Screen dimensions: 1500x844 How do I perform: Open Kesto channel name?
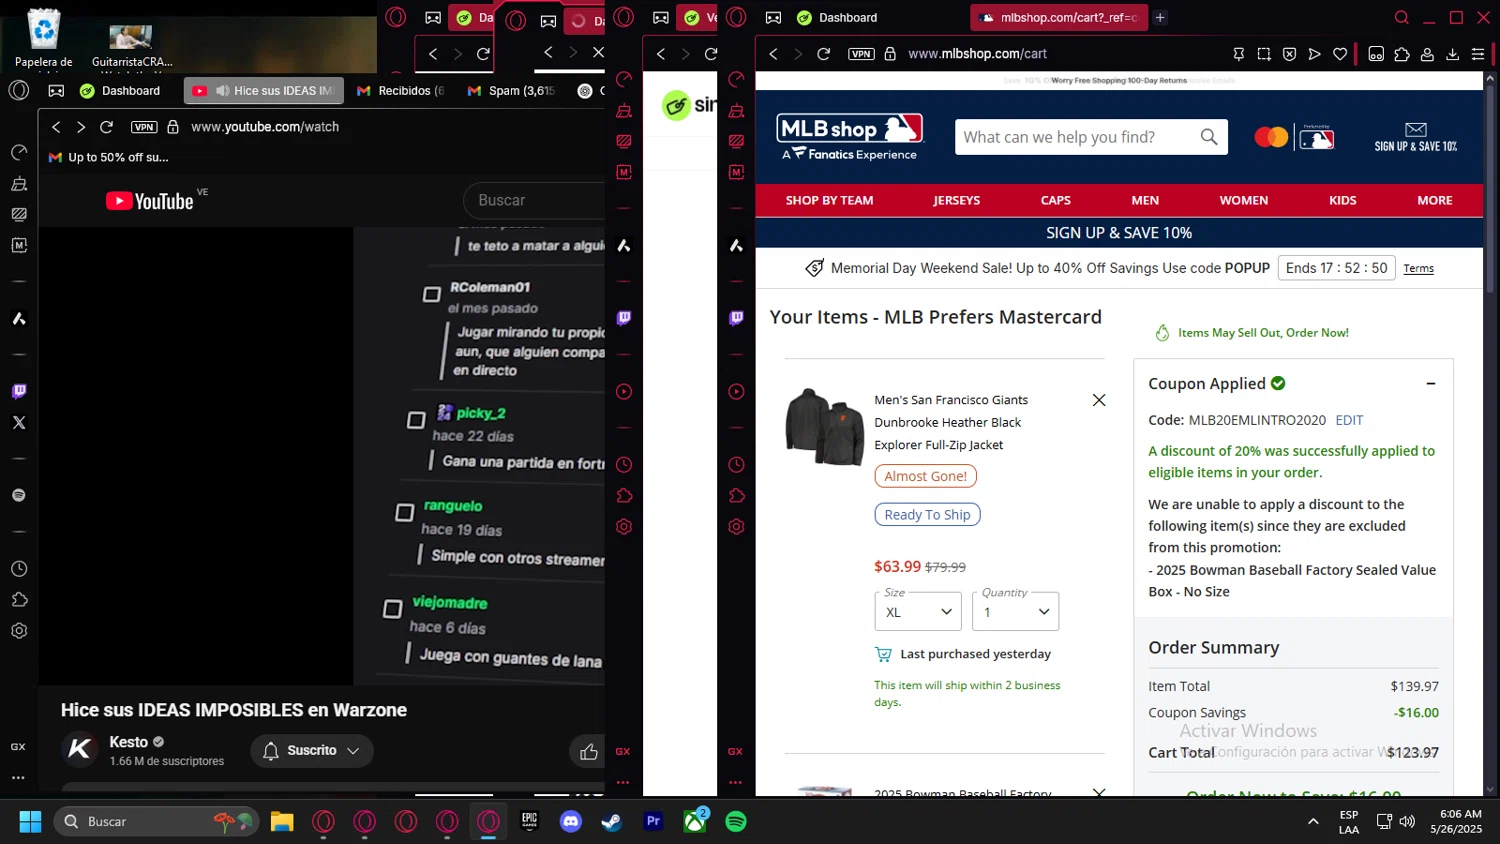click(x=128, y=742)
